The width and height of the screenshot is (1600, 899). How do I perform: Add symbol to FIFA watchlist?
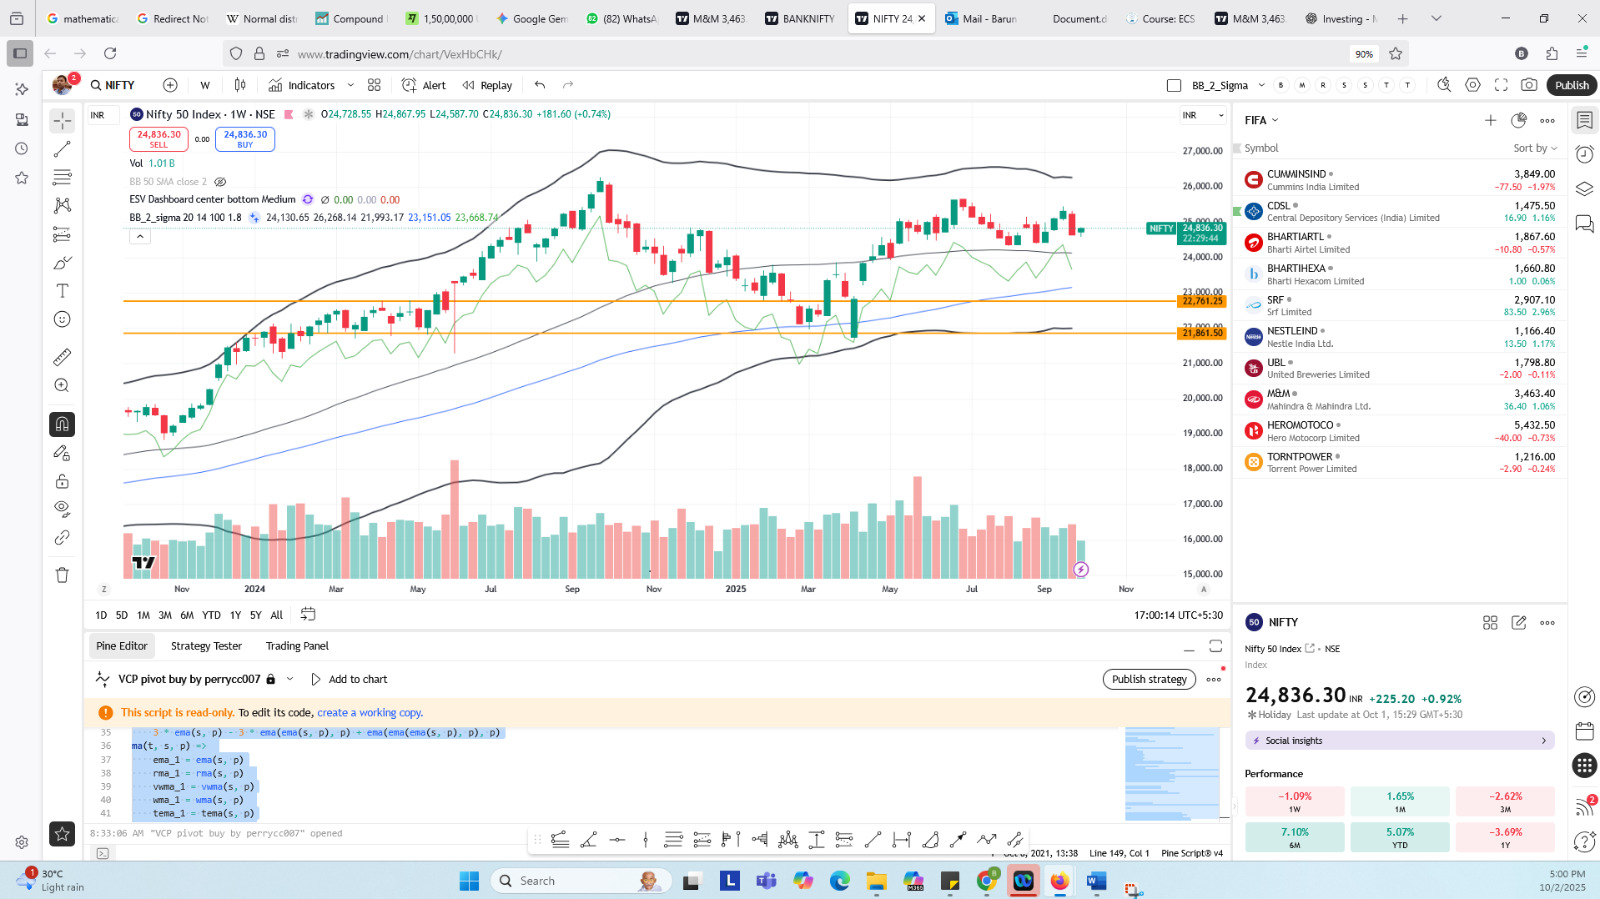click(1490, 120)
